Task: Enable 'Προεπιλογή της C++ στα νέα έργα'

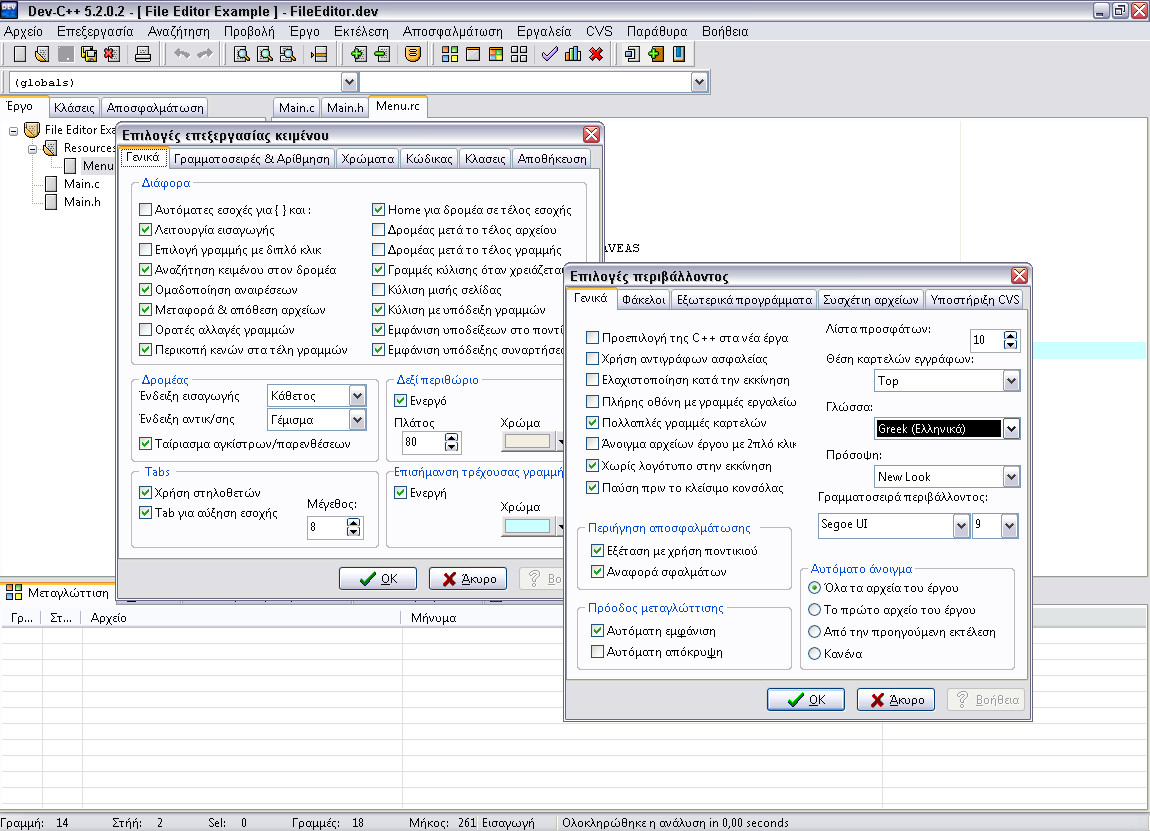Action: pos(593,337)
